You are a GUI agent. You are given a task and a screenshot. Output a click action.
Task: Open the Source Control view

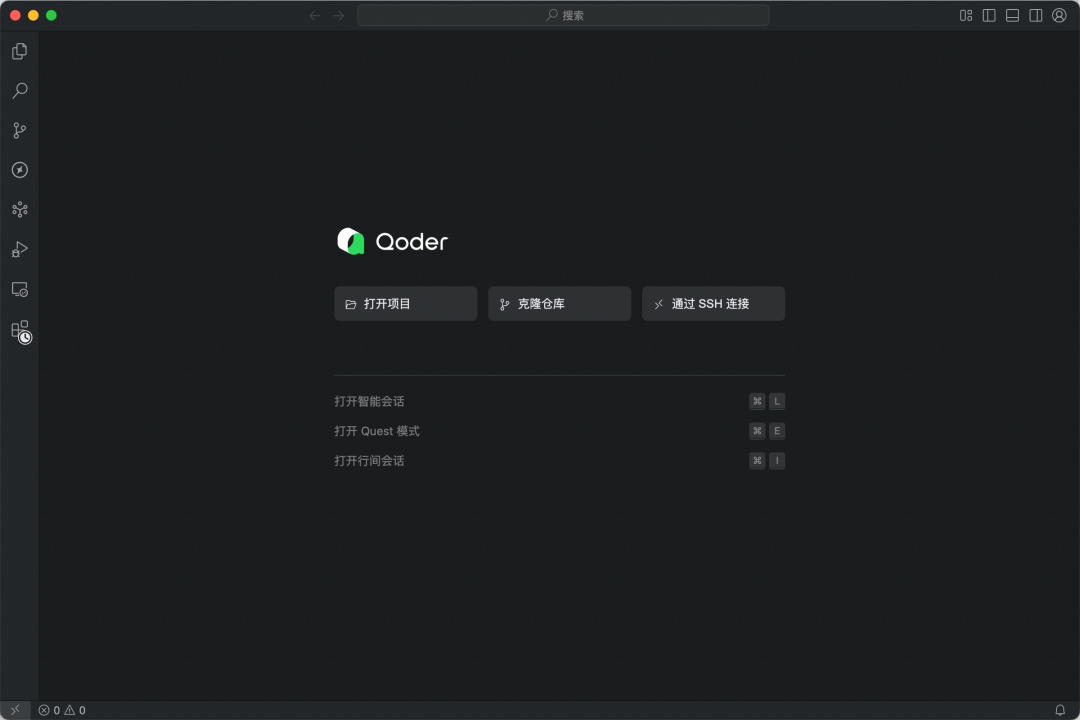pos(19,130)
